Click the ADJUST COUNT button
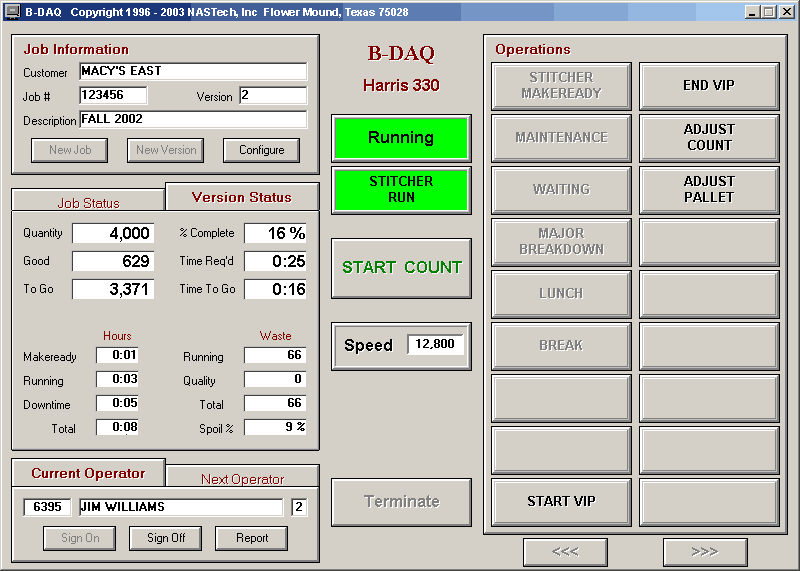The height and width of the screenshot is (571, 800). [x=709, y=138]
